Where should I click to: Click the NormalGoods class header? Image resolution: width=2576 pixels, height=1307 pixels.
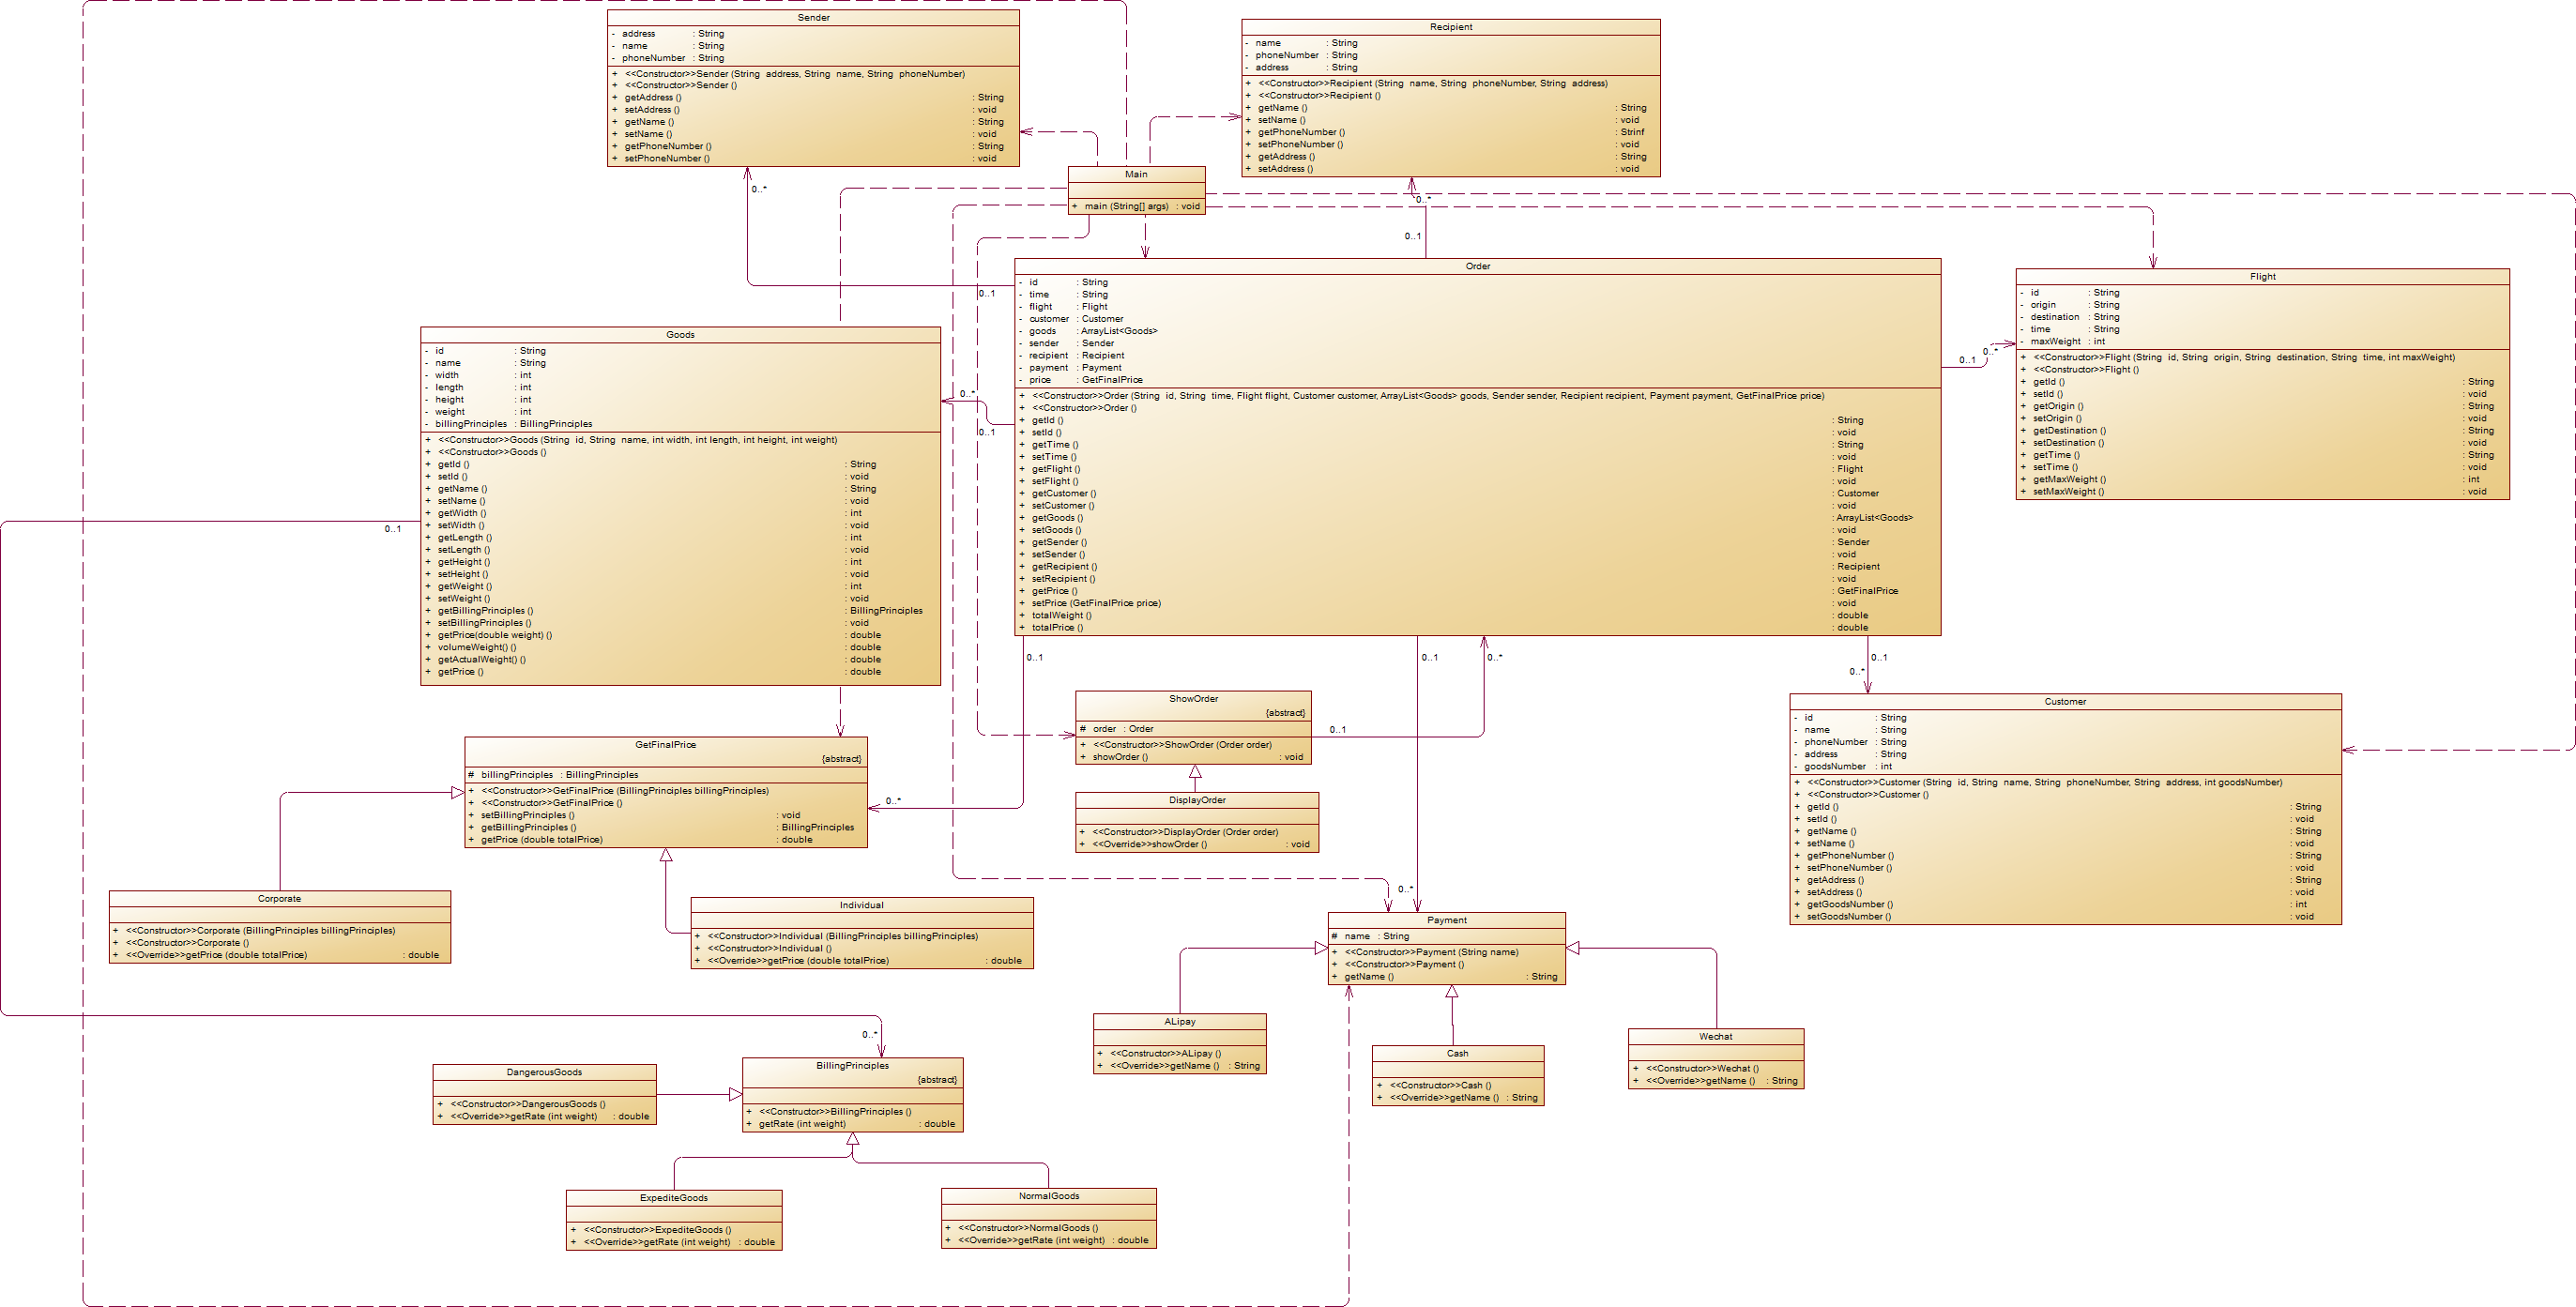(1048, 1196)
